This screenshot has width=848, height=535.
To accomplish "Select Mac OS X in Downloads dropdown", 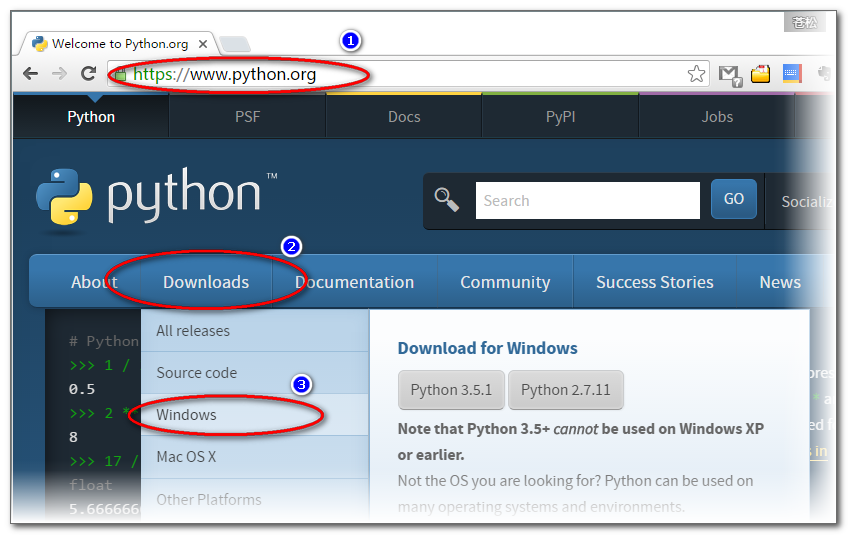I will click(255, 457).
